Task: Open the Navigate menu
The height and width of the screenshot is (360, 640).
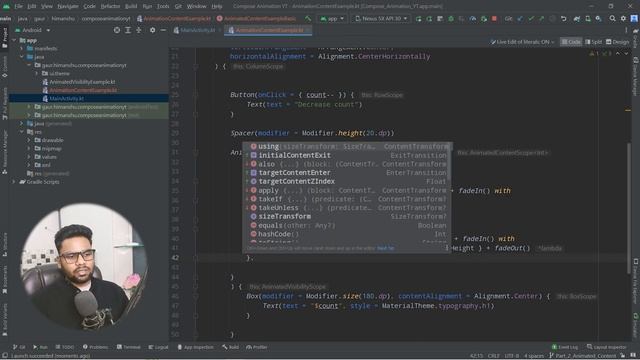Action: point(68,6)
